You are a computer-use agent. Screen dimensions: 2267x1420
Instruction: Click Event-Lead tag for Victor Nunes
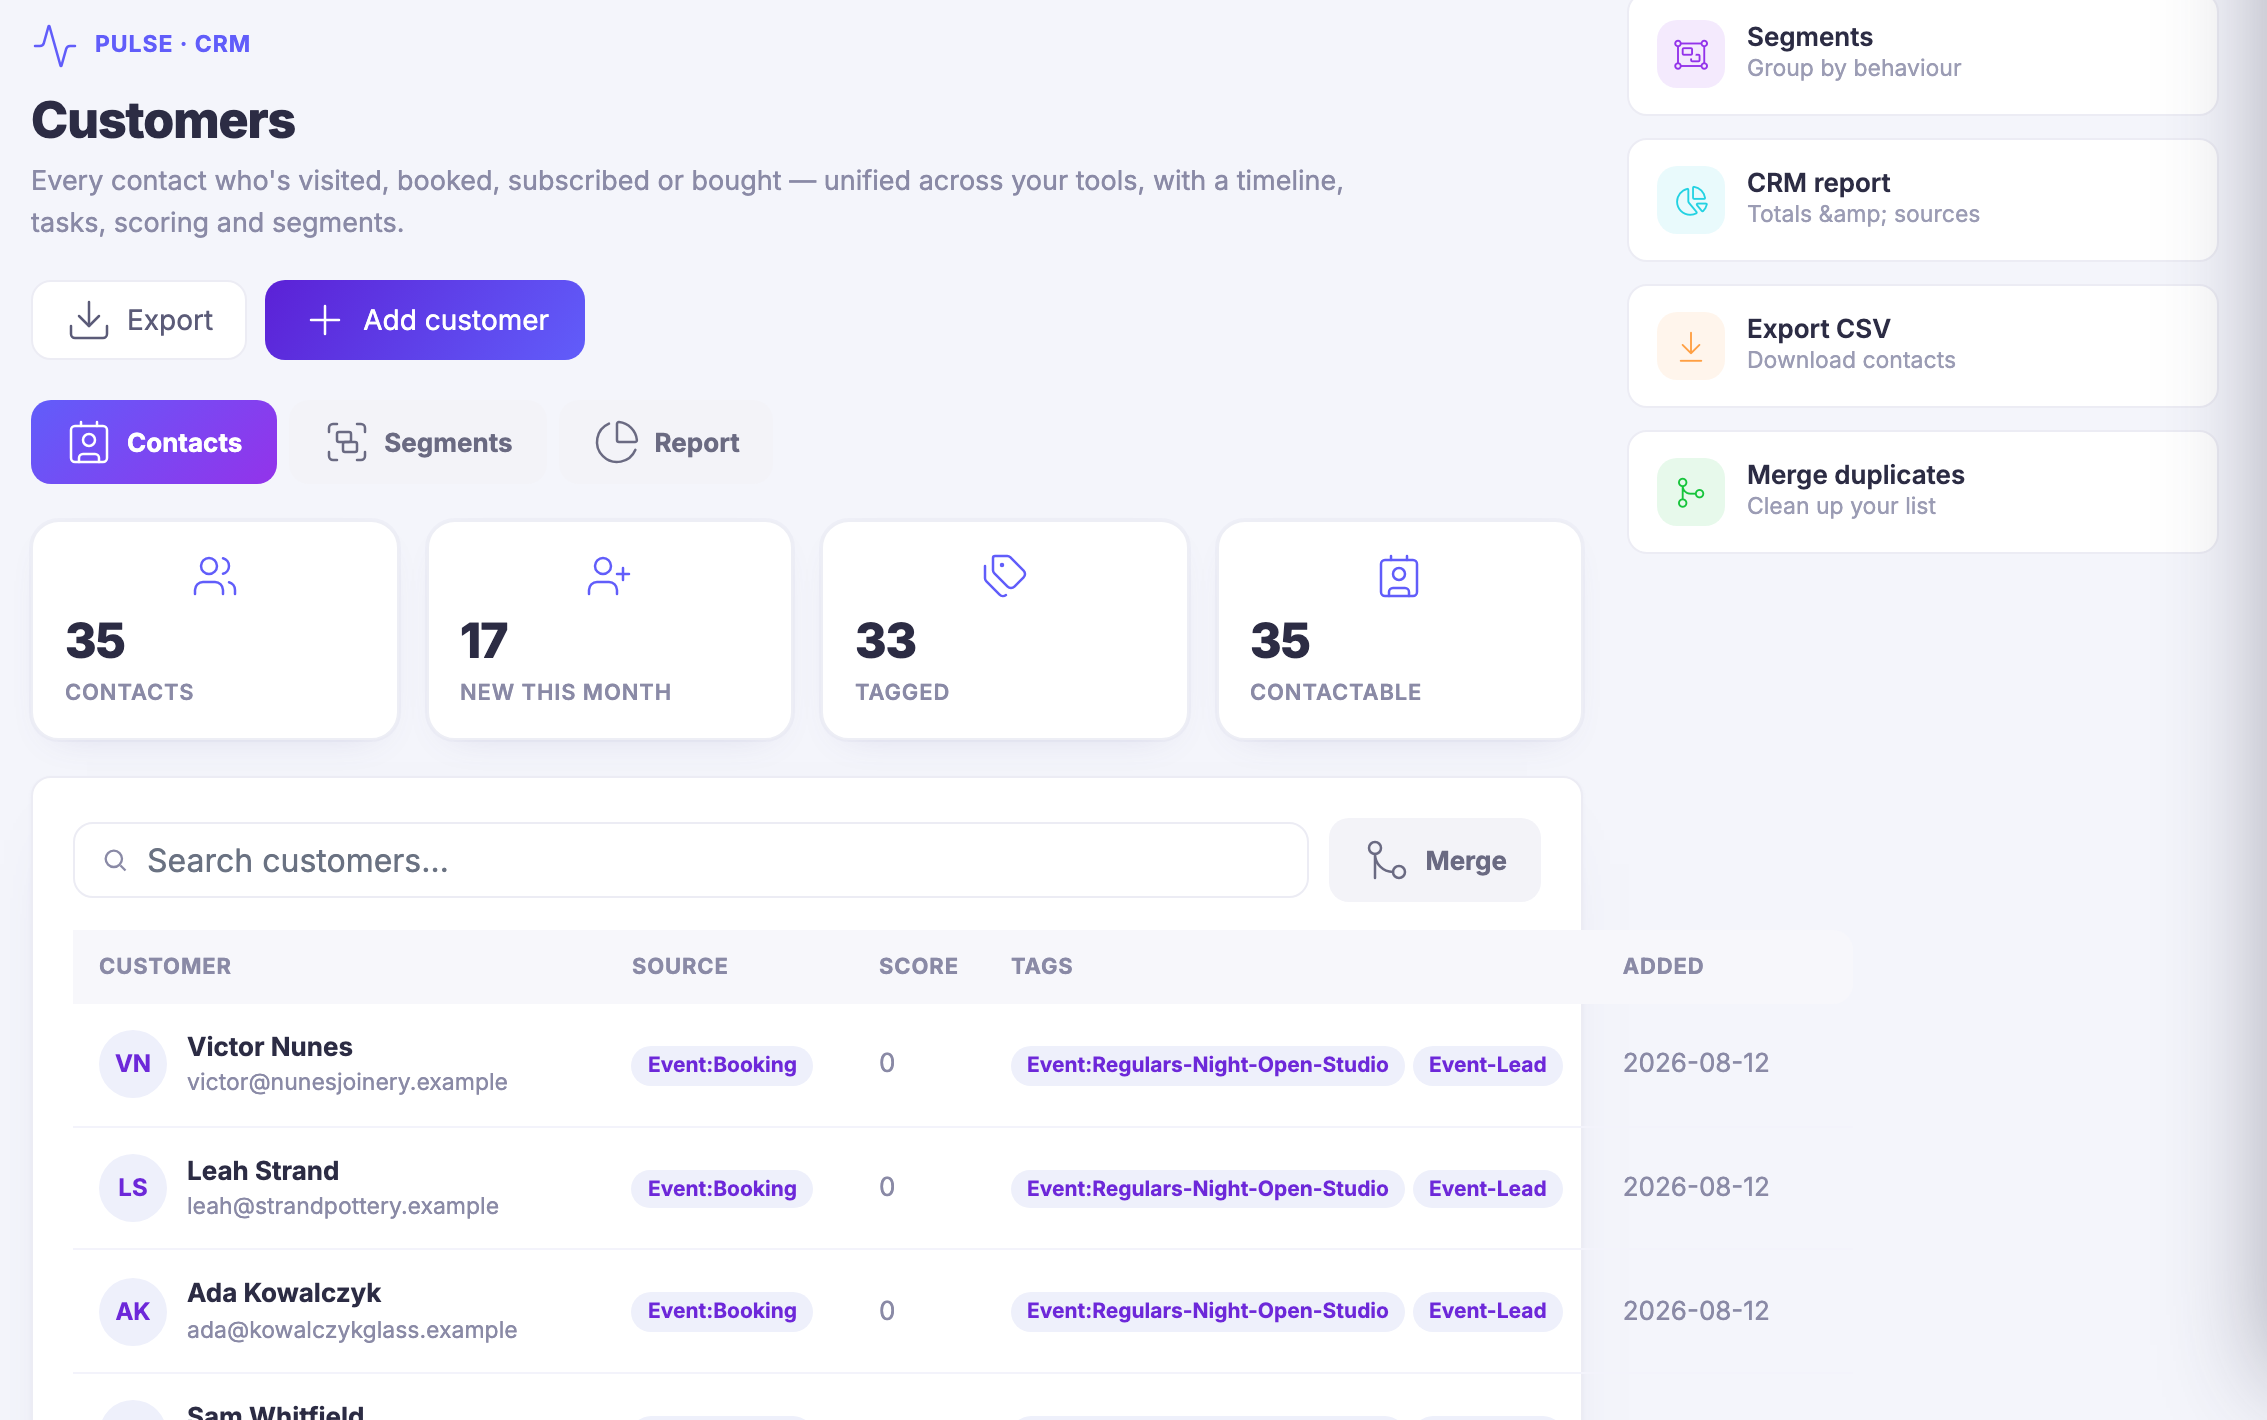coord(1487,1065)
